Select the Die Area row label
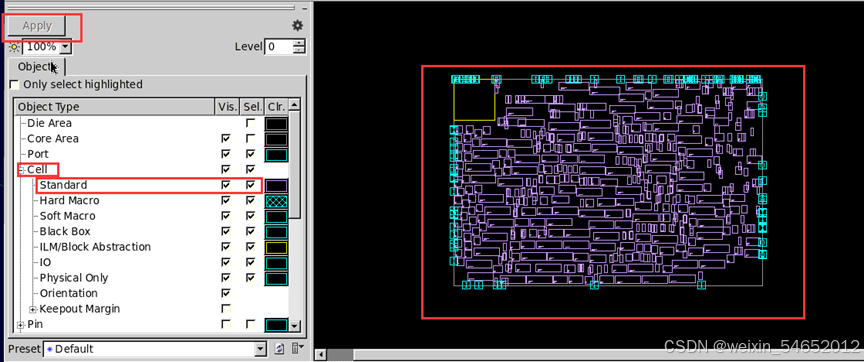 pos(49,123)
